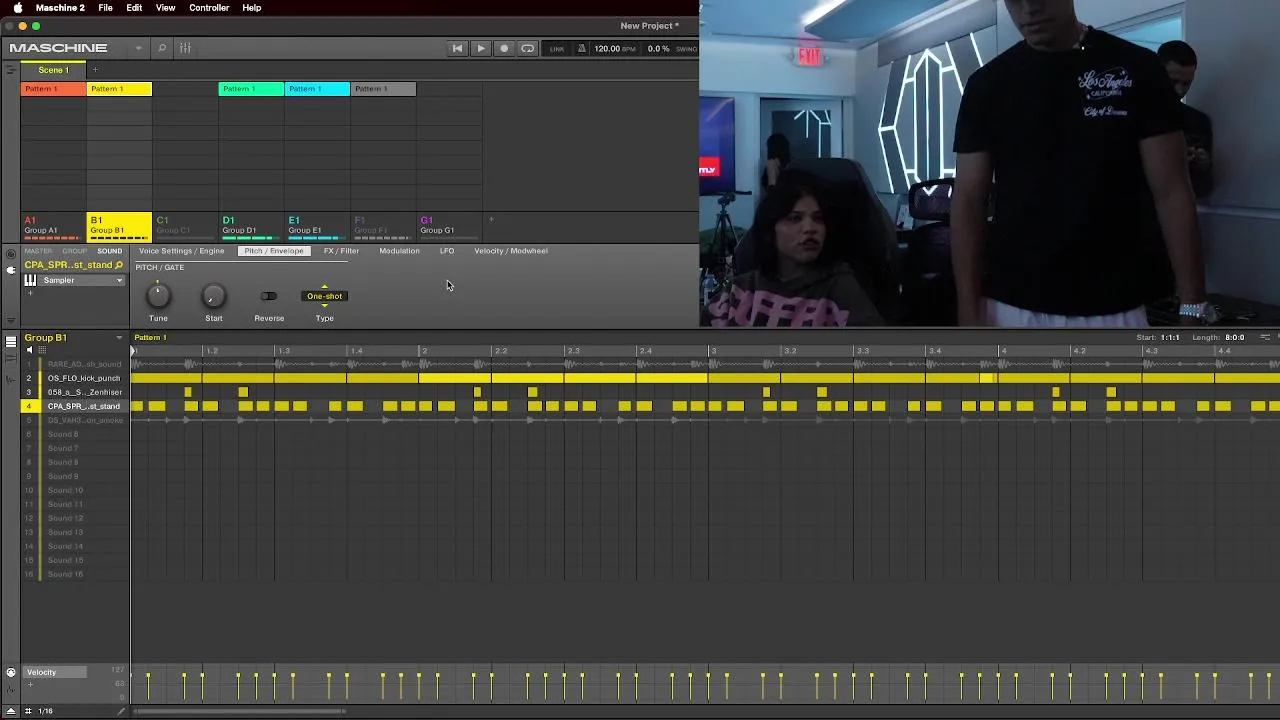
Task: Select the green Pattern 1 of Group D1
Action: [x=251, y=89]
